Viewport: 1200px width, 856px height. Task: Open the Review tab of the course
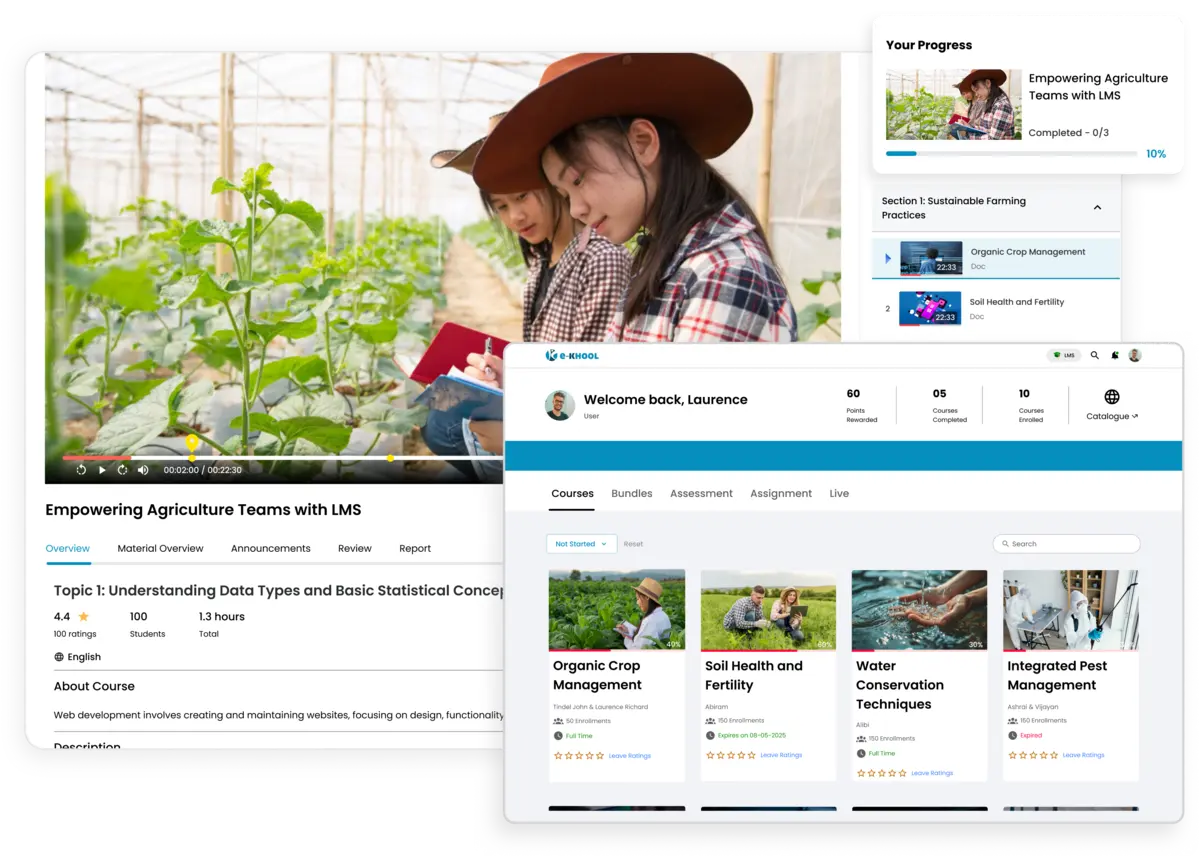(x=355, y=548)
